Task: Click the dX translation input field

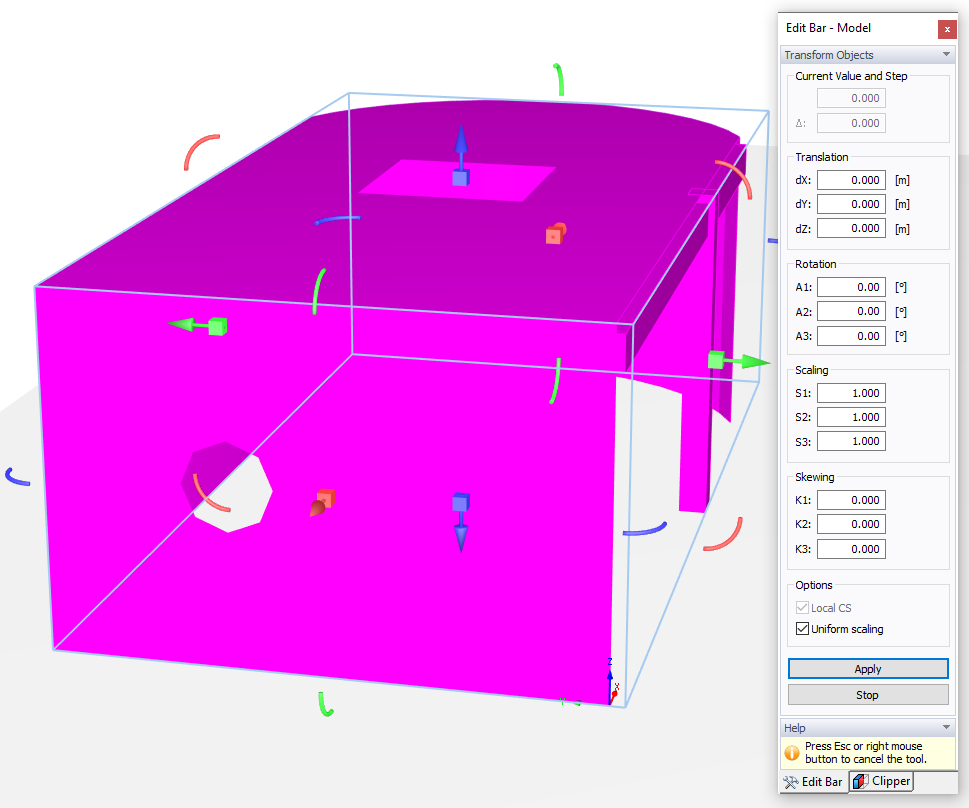Action: (x=851, y=180)
